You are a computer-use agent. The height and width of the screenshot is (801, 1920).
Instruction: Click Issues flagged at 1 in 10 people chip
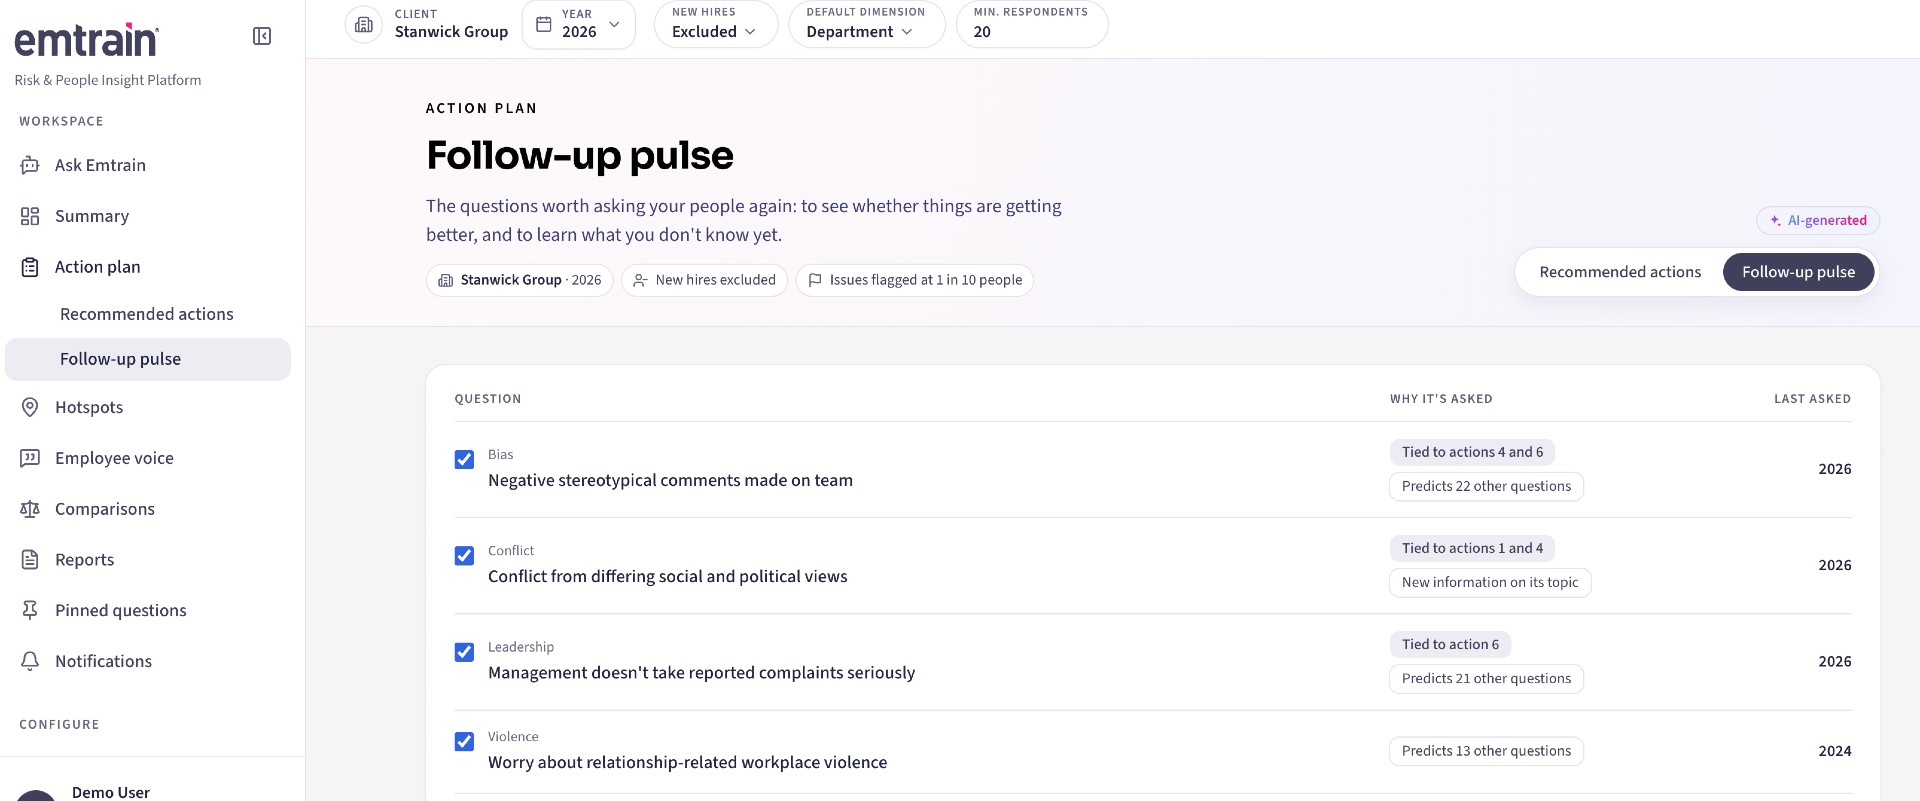[915, 280]
